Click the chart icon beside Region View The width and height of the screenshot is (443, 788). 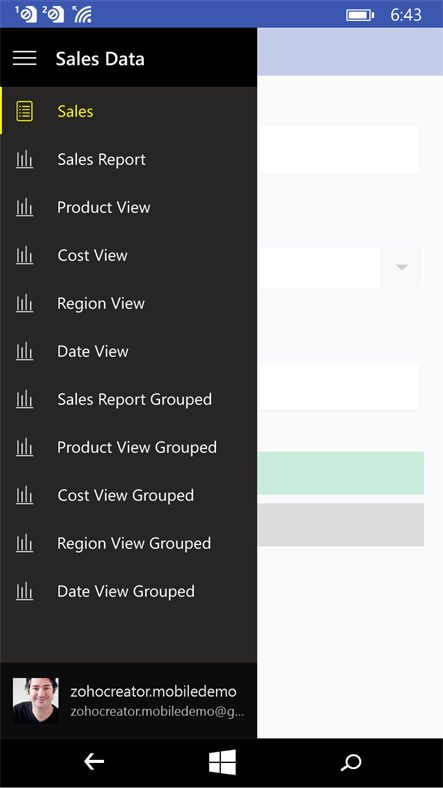24,304
